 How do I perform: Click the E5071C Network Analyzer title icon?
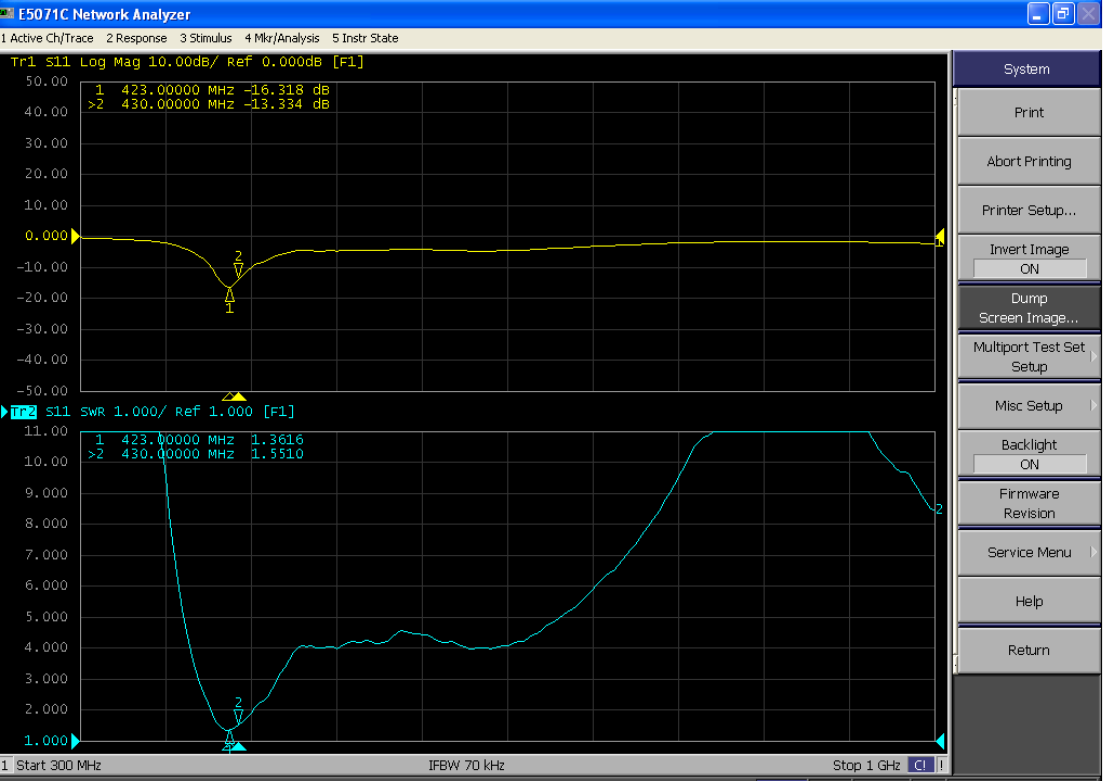(x=7, y=14)
